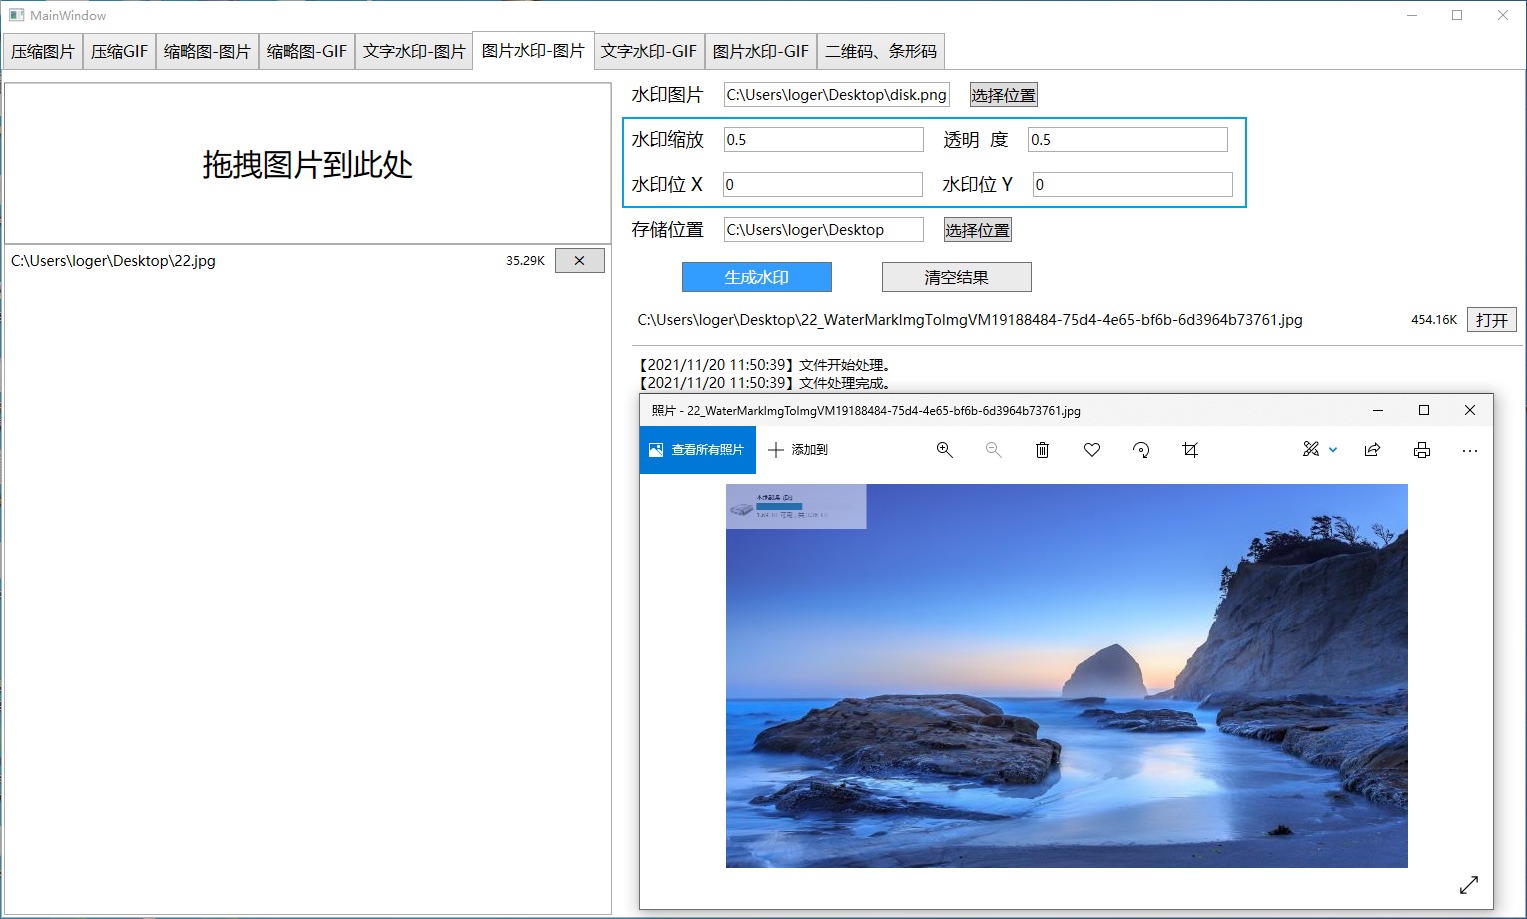Click the 清空结果 button
Viewport: 1527px width, 919px height.
[x=957, y=277]
